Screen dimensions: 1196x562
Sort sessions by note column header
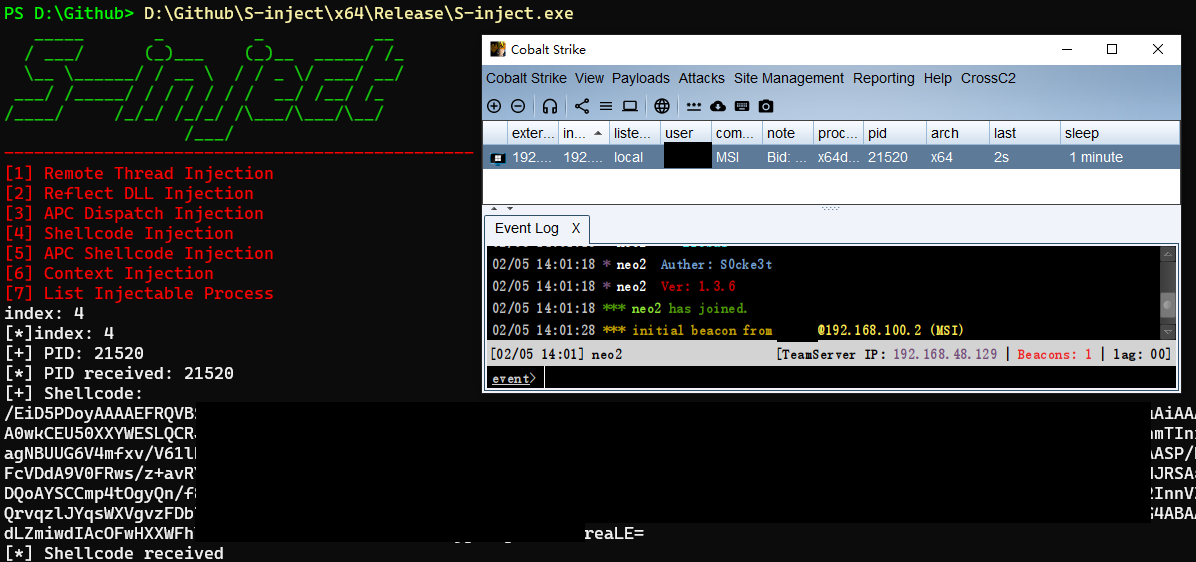point(788,133)
